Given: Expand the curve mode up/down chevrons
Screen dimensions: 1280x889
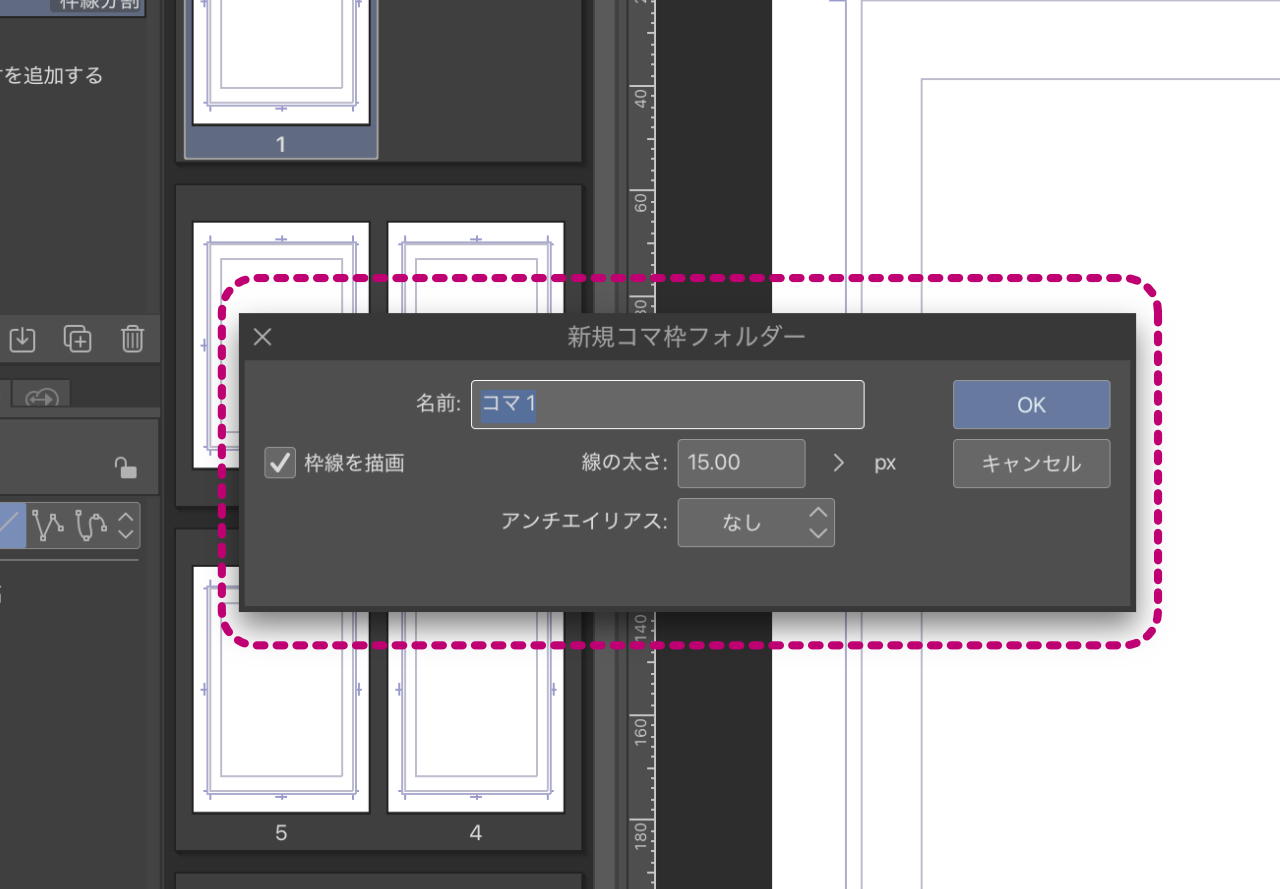Looking at the screenshot, I should click(126, 525).
